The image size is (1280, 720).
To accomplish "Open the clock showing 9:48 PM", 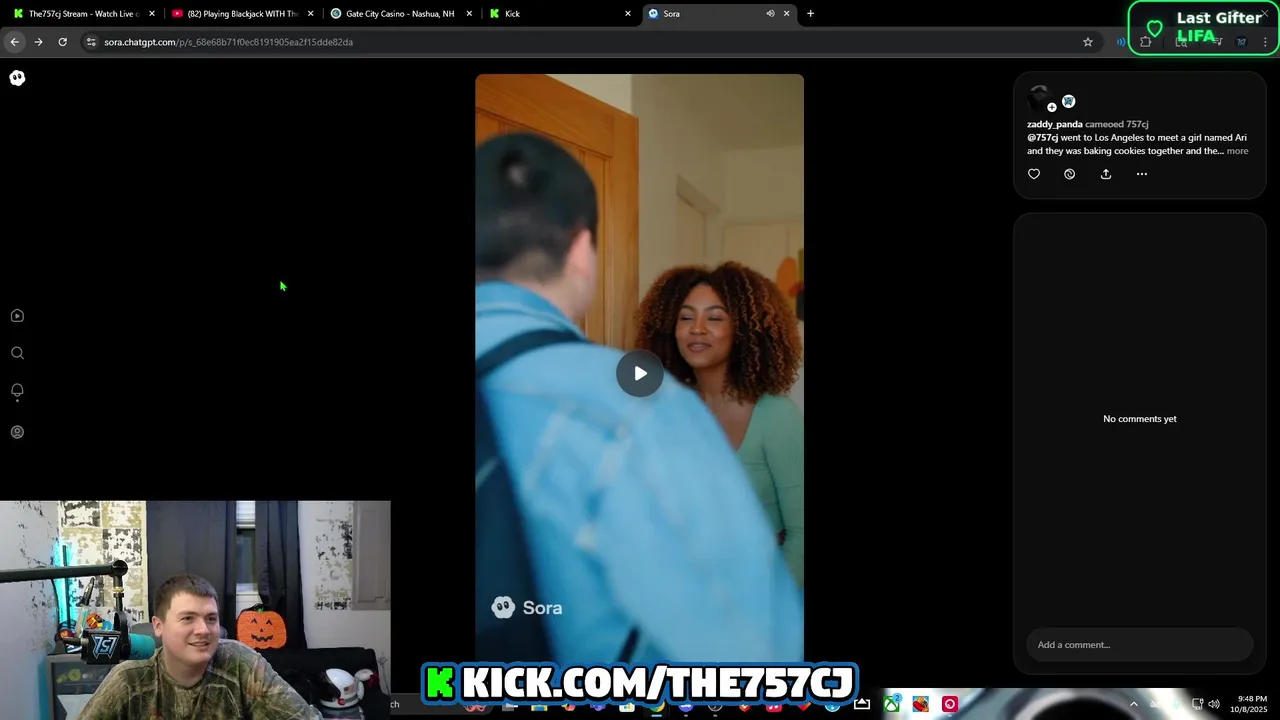I will pos(1251,704).
